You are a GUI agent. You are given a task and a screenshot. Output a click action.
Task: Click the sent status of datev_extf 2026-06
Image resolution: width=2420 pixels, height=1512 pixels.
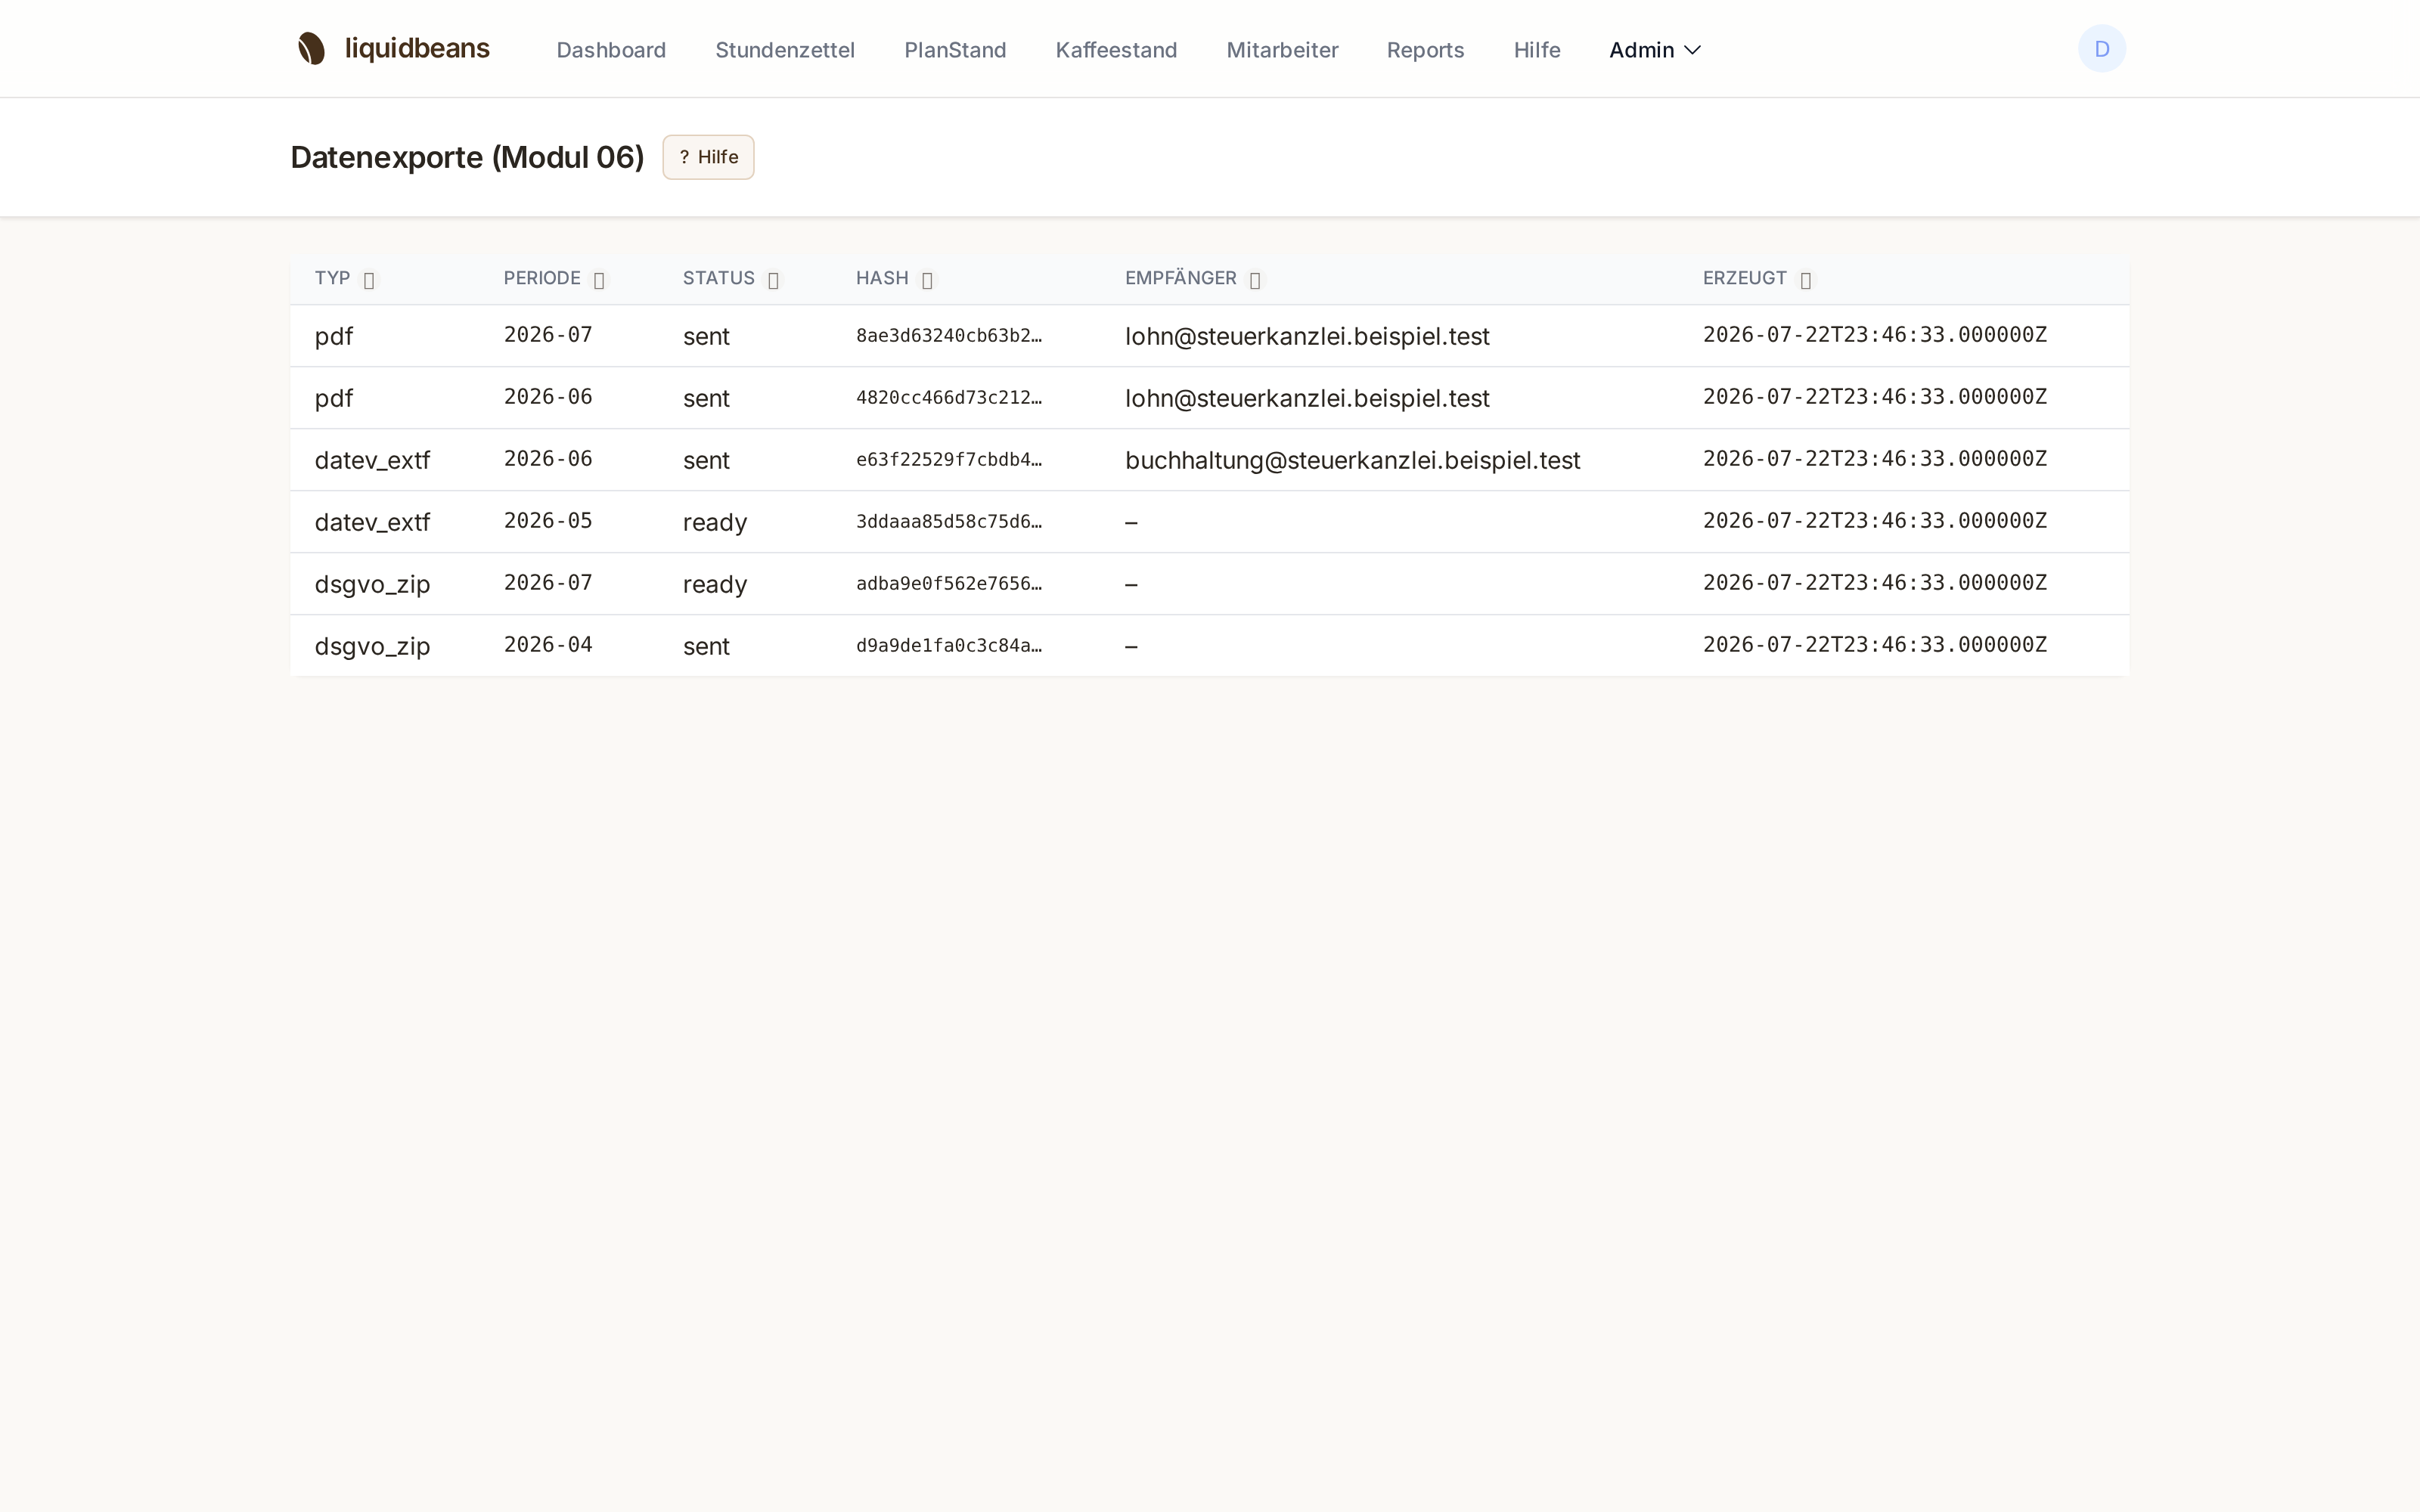click(706, 460)
